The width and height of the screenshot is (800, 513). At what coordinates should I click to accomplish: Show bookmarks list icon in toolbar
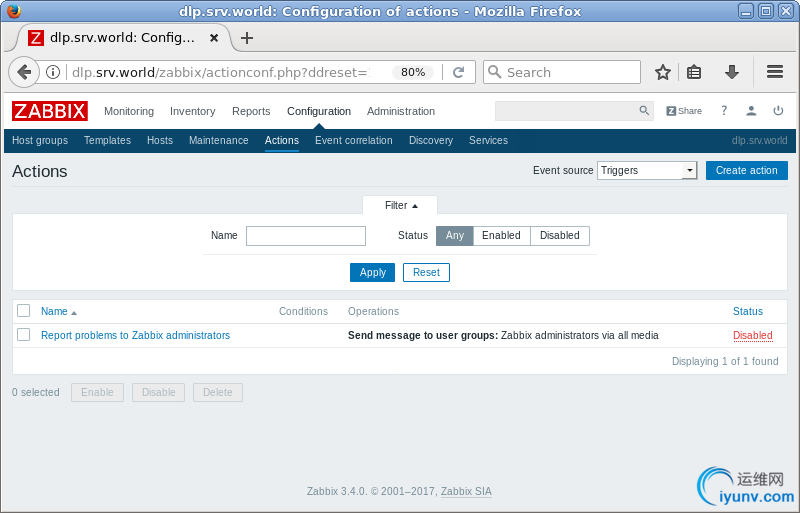point(693,72)
